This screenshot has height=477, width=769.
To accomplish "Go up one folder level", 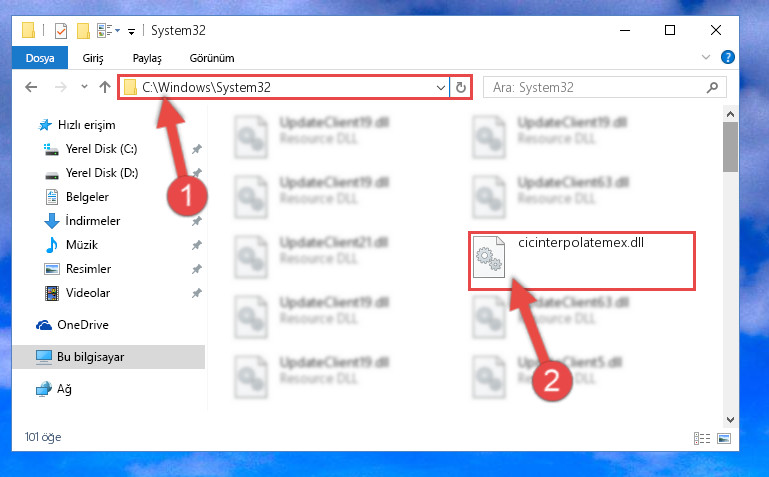I will click(104, 87).
